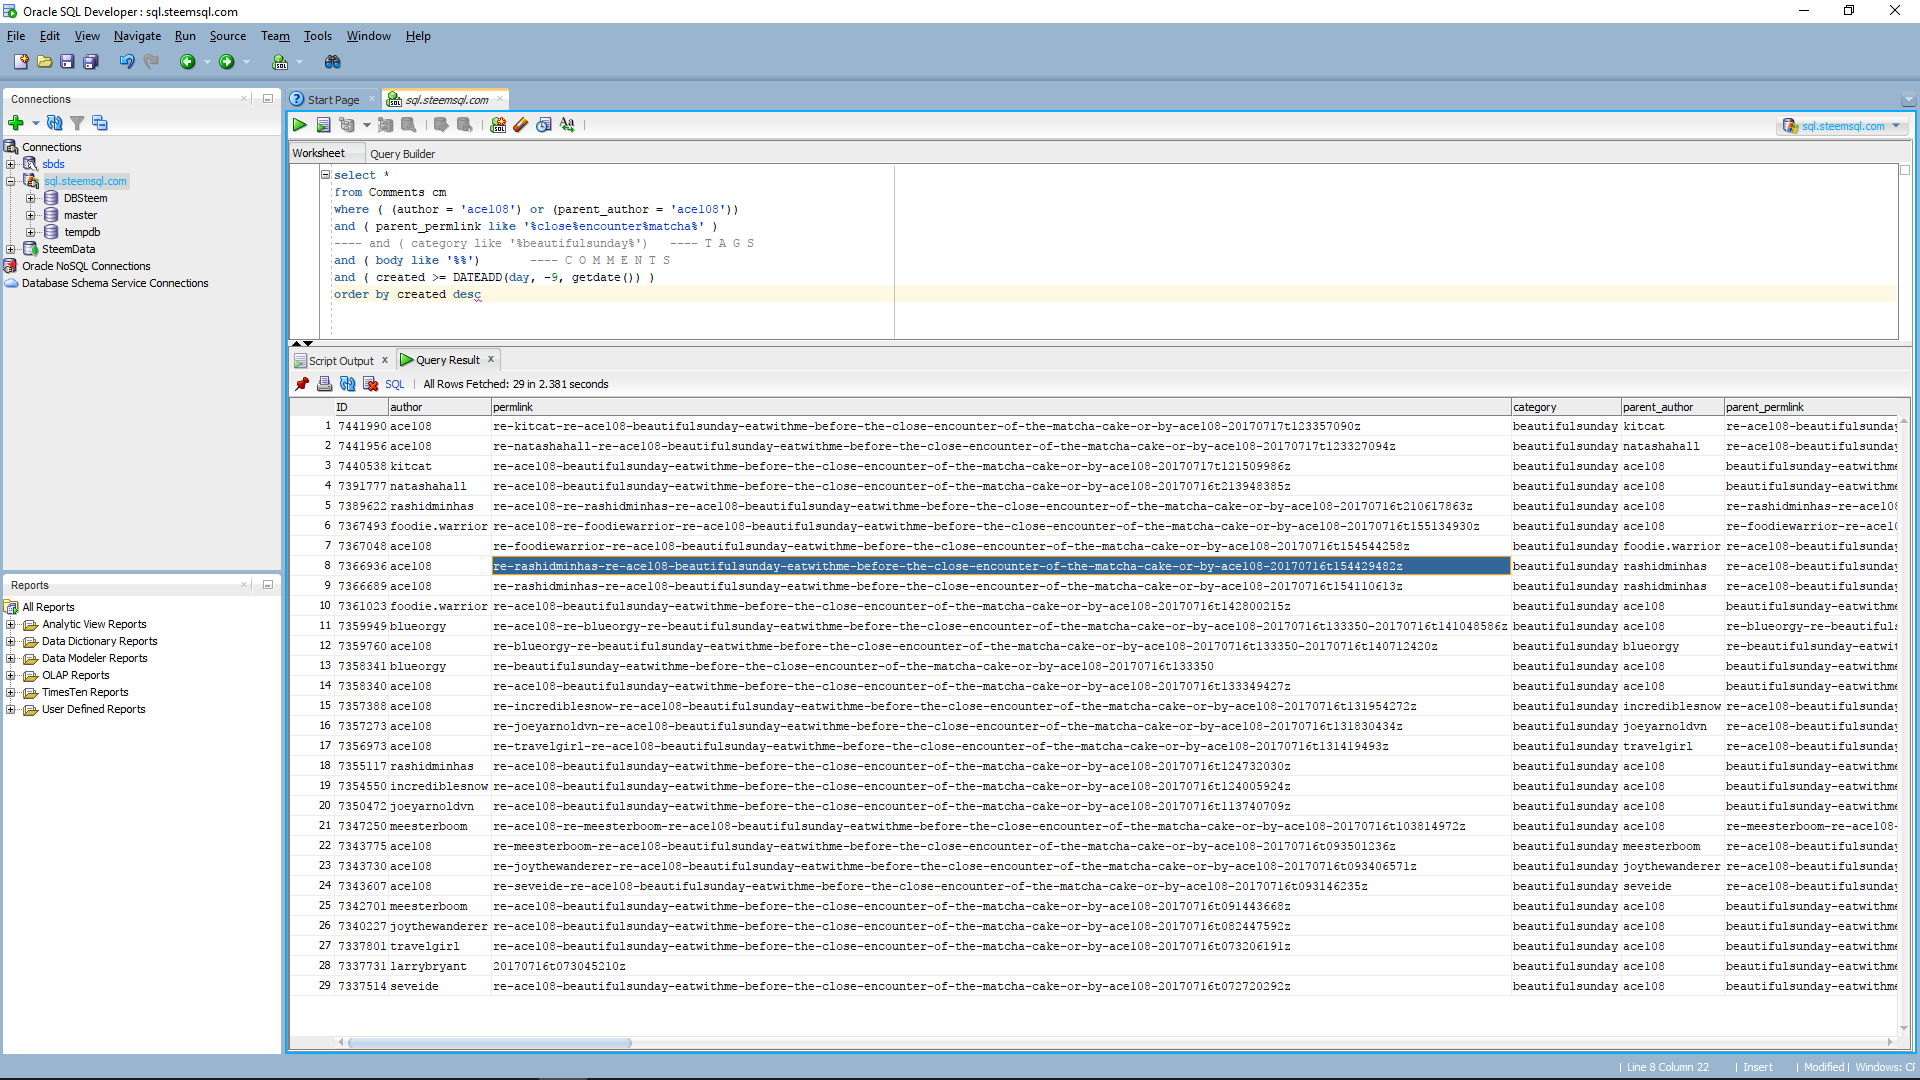Open the back navigation history dropdown
1920x1080 pixels.
(x=207, y=62)
